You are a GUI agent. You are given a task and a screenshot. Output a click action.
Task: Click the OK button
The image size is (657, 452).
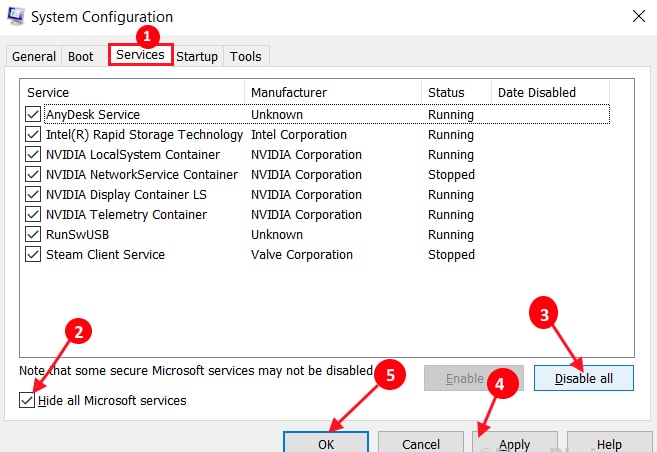[326, 442]
